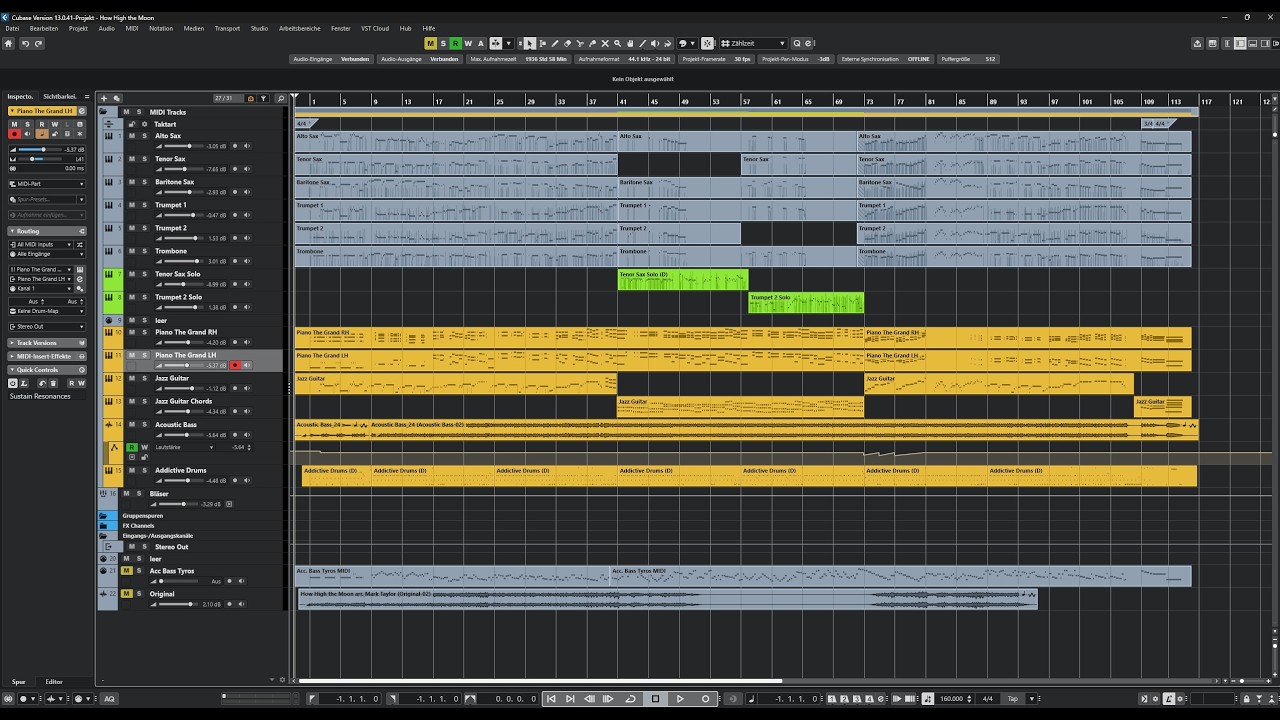
Task: Select the Zoom magnifier tool
Action: click(617, 43)
